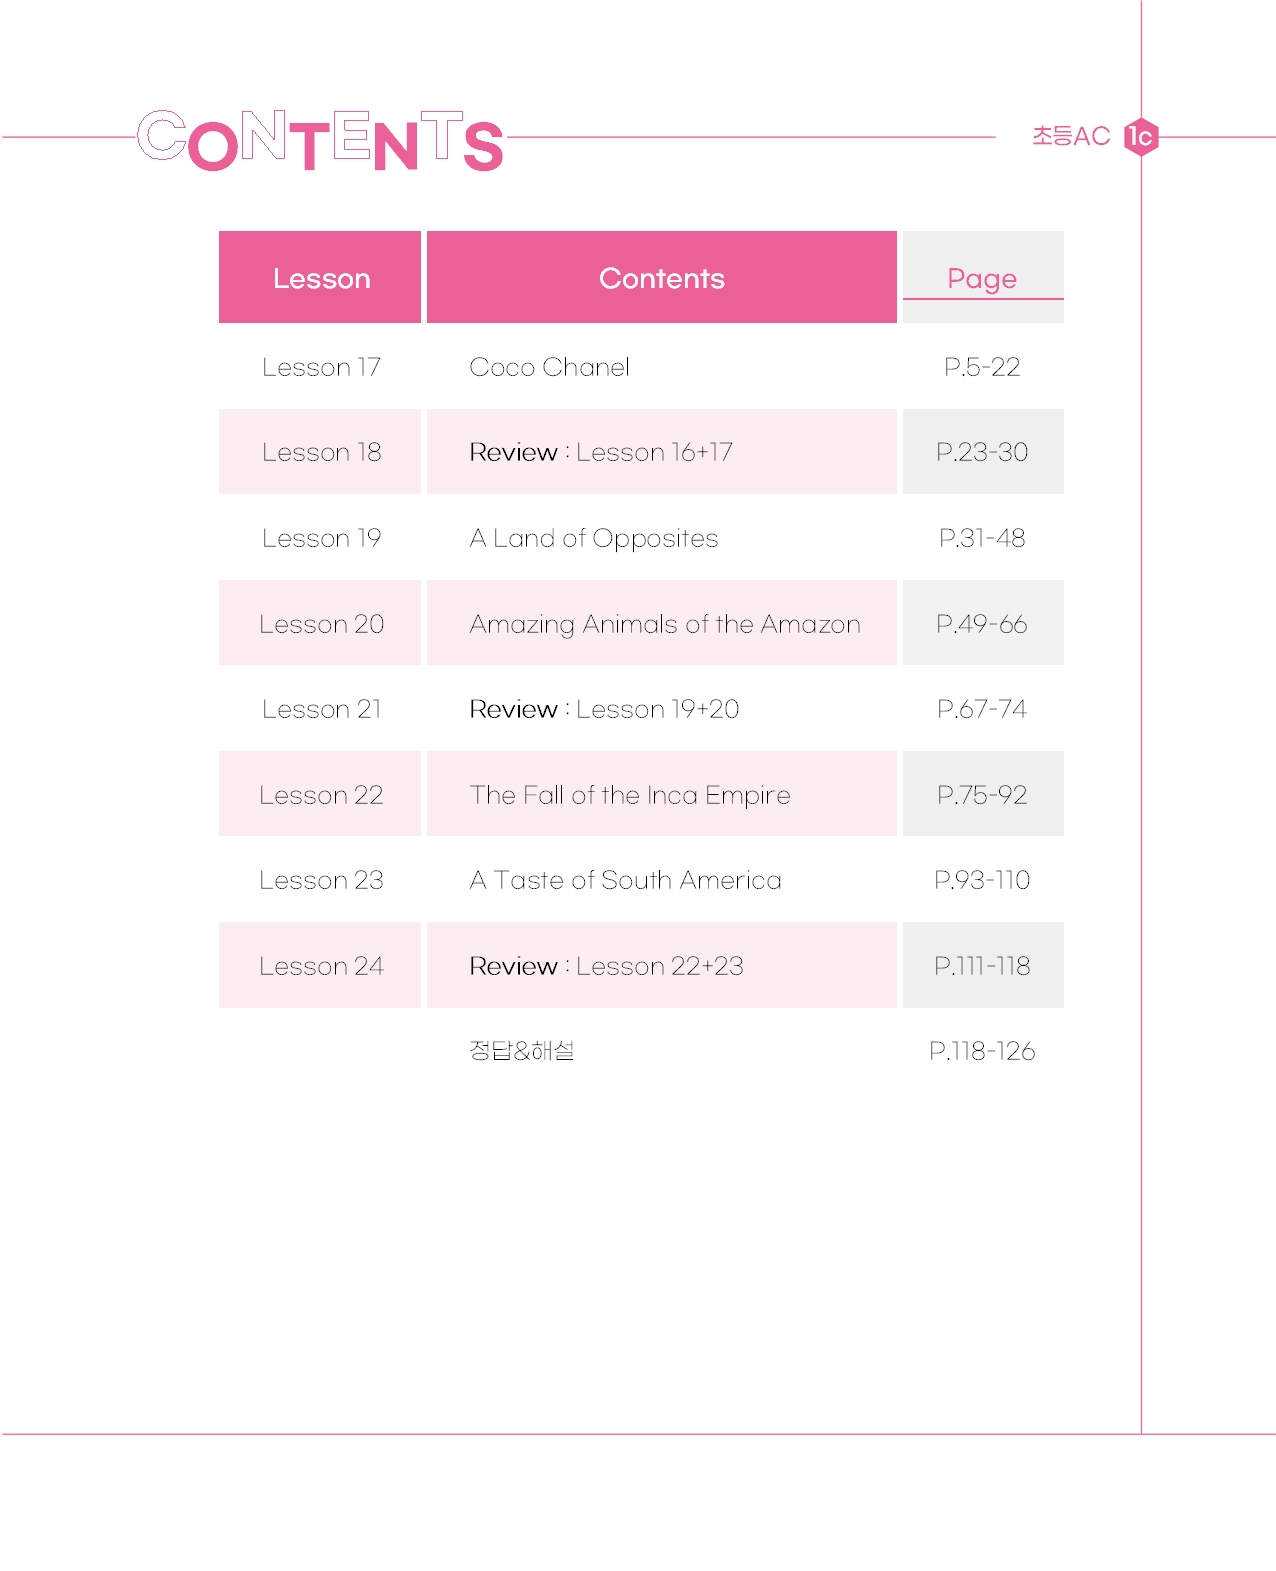Select Lesson 19 row label
This screenshot has width=1276, height=1571.
click(x=321, y=538)
